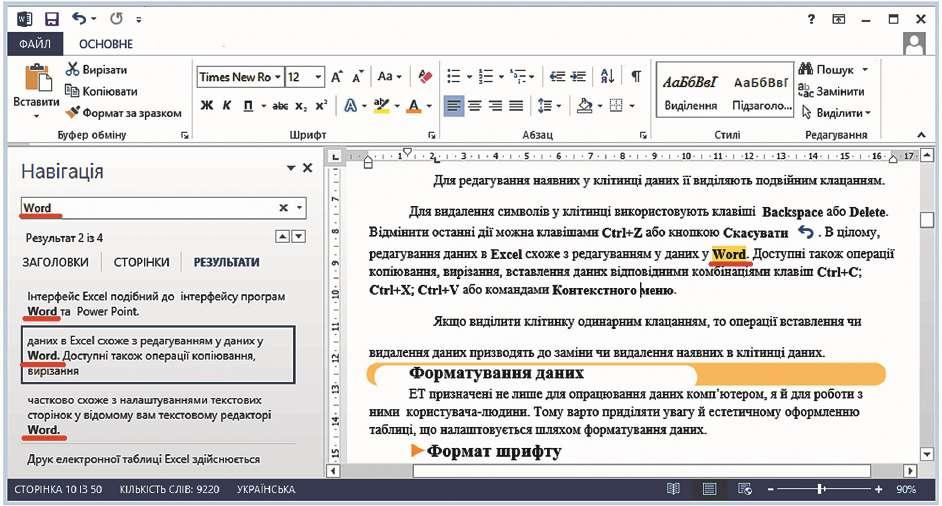
Task: Click the zoom slider handle
Action: pyautogui.click(x=820, y=489)
